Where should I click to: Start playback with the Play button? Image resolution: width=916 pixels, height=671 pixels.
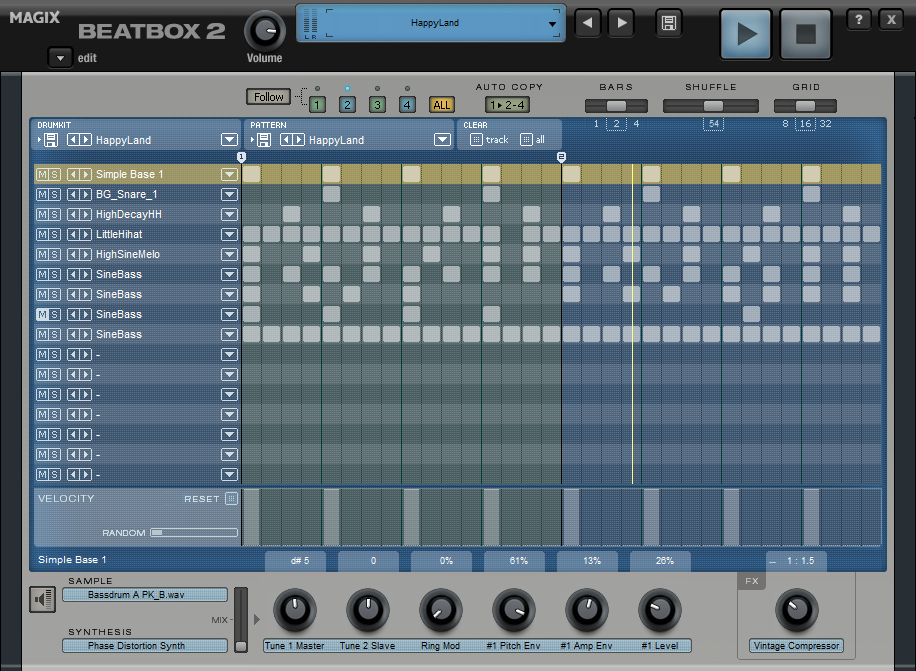click(745, 34)
